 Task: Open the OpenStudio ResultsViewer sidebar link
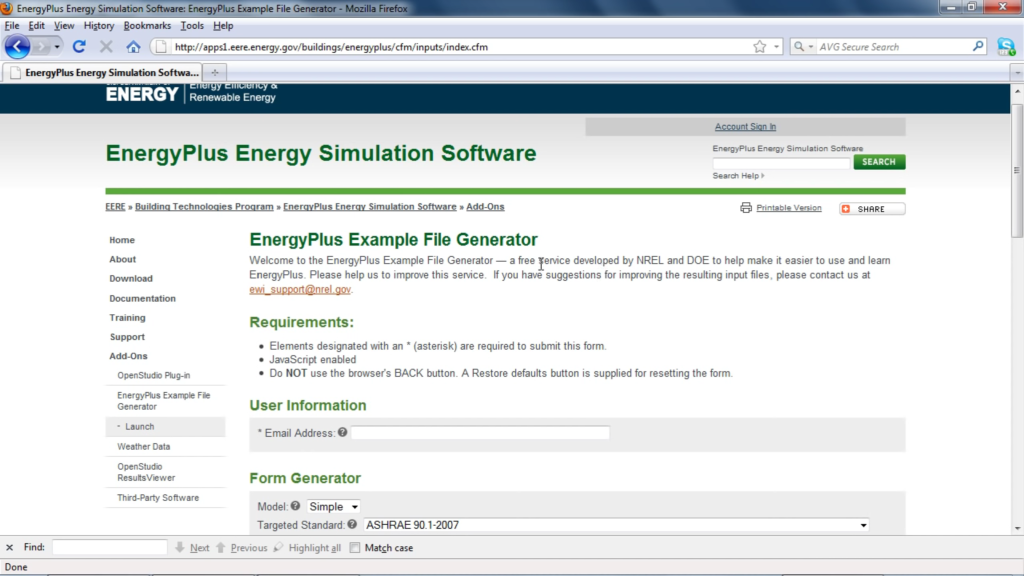point(146,472)
